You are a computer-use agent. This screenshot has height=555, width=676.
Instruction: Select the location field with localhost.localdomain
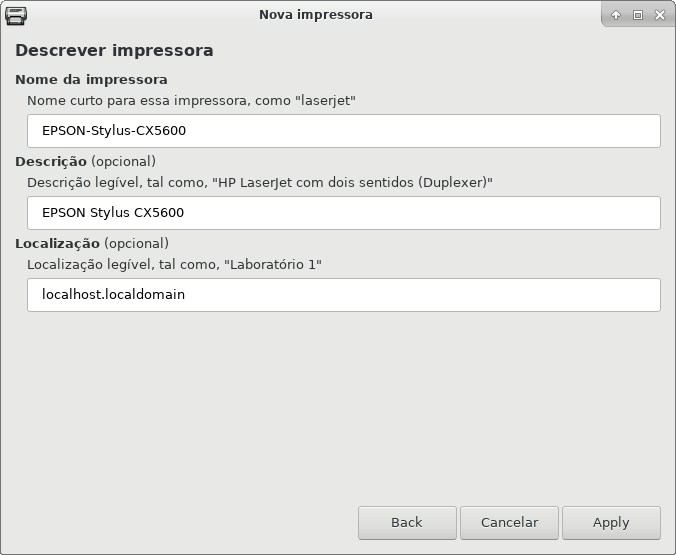[x=344, y=295]
